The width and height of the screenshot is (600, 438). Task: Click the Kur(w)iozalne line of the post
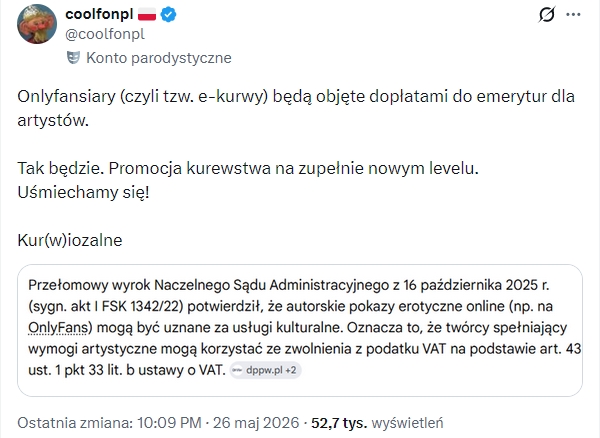pos(70,241)
